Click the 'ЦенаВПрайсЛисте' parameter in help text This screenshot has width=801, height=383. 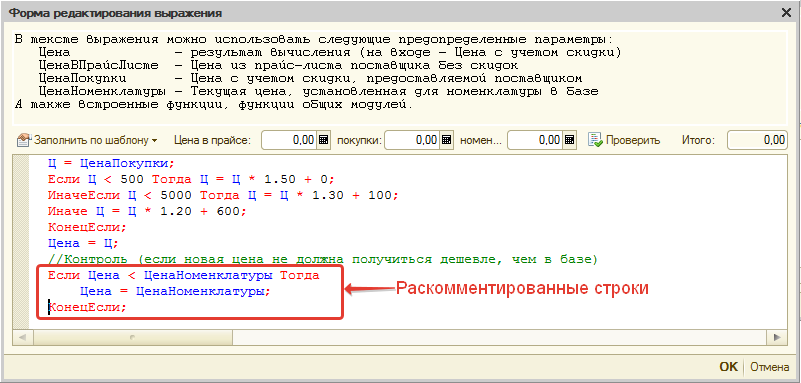click(x=99, y=65)
